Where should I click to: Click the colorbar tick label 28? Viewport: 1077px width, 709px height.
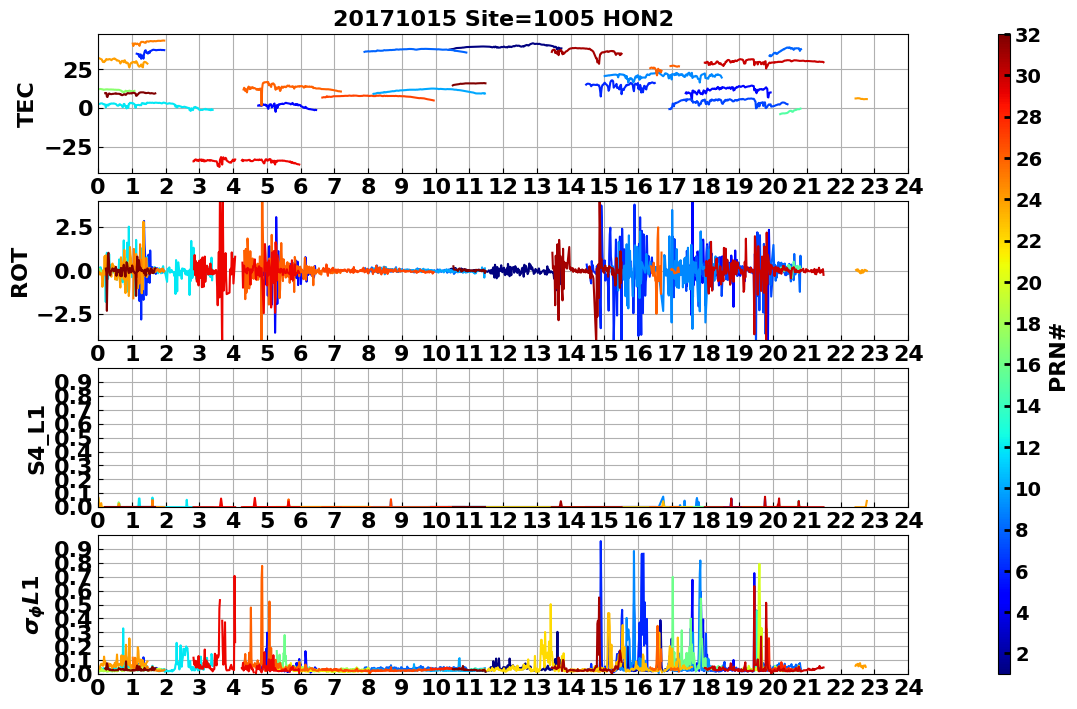click(1028, 117)
